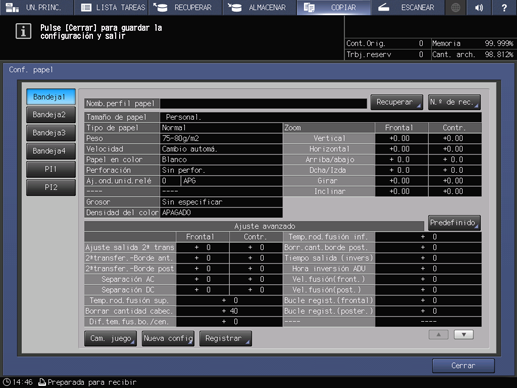This screenshot has width=517, height=388.
Task: Click the info icon beside the message
Action: point(23,32)
